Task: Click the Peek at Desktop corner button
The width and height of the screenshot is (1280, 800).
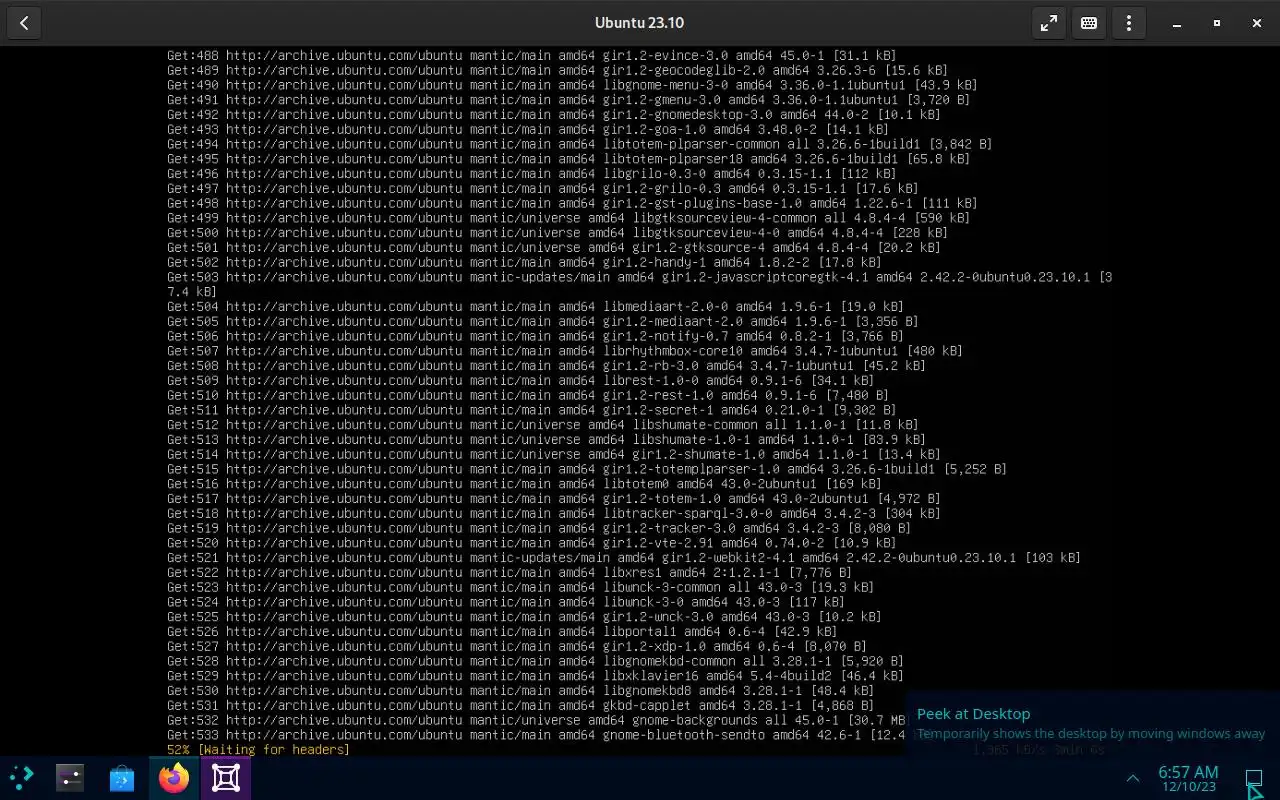Action: pyautogui.click(x=1254, y=778)
